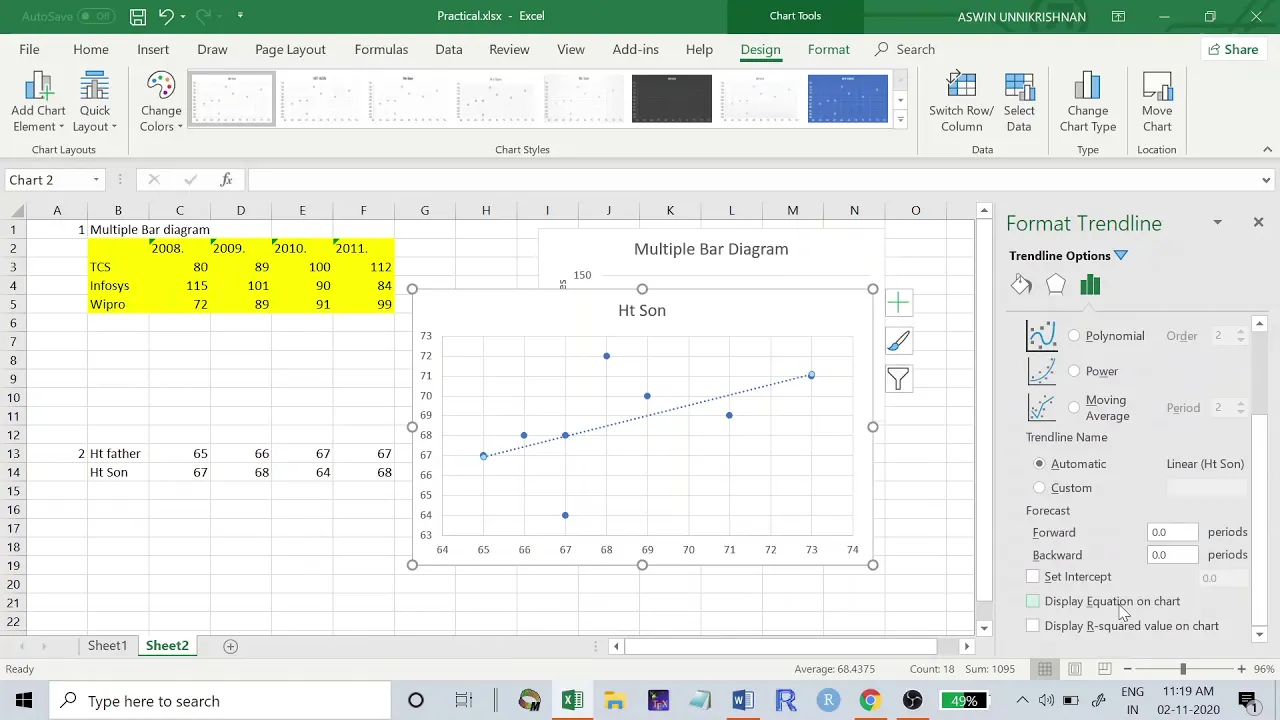Switch to Sheet1 tab
This screenshot has width=1280, height=720.
click(107, 646)
